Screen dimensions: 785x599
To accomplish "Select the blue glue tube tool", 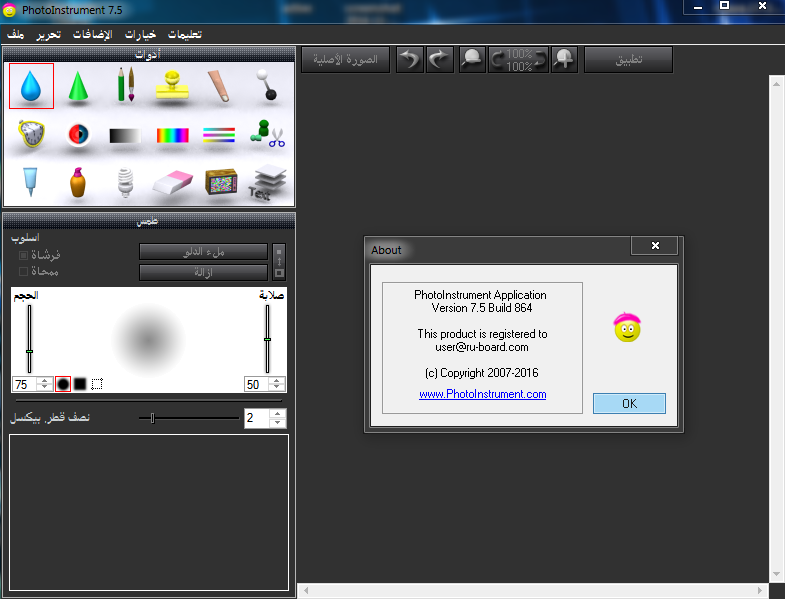I will [30, 182].
